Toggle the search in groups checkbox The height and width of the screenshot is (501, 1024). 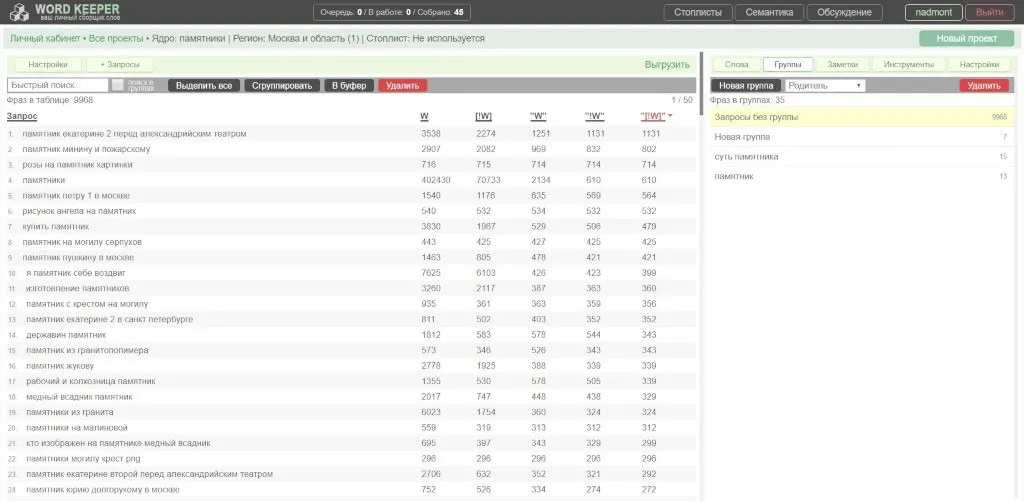coord(118,85)
